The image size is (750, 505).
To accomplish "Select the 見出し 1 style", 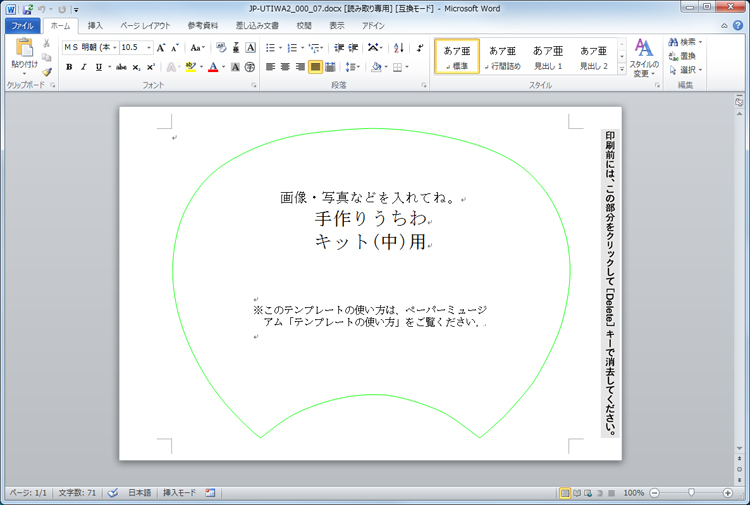I will 548,57.
